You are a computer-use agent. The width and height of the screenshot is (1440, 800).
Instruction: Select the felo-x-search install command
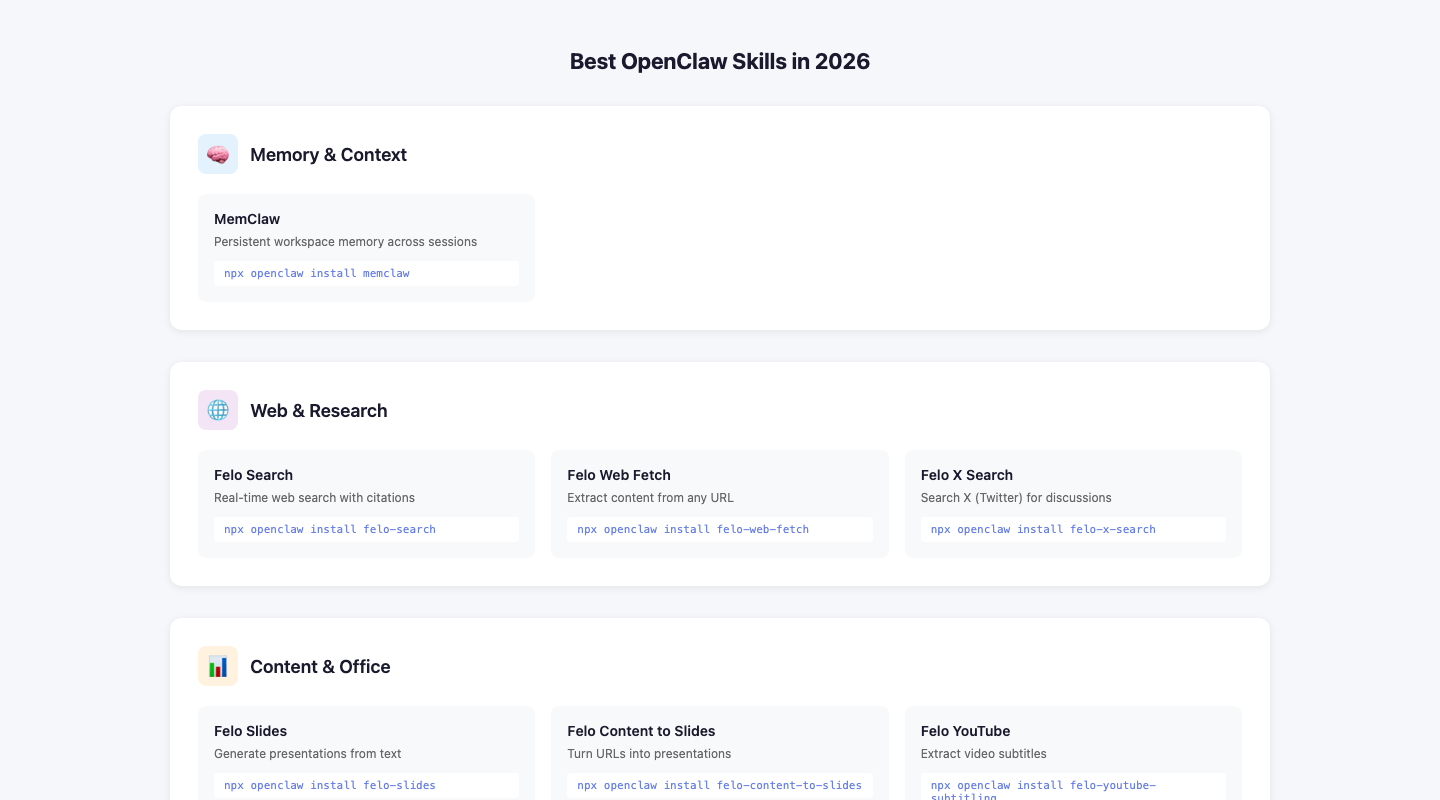[1043, 529]
